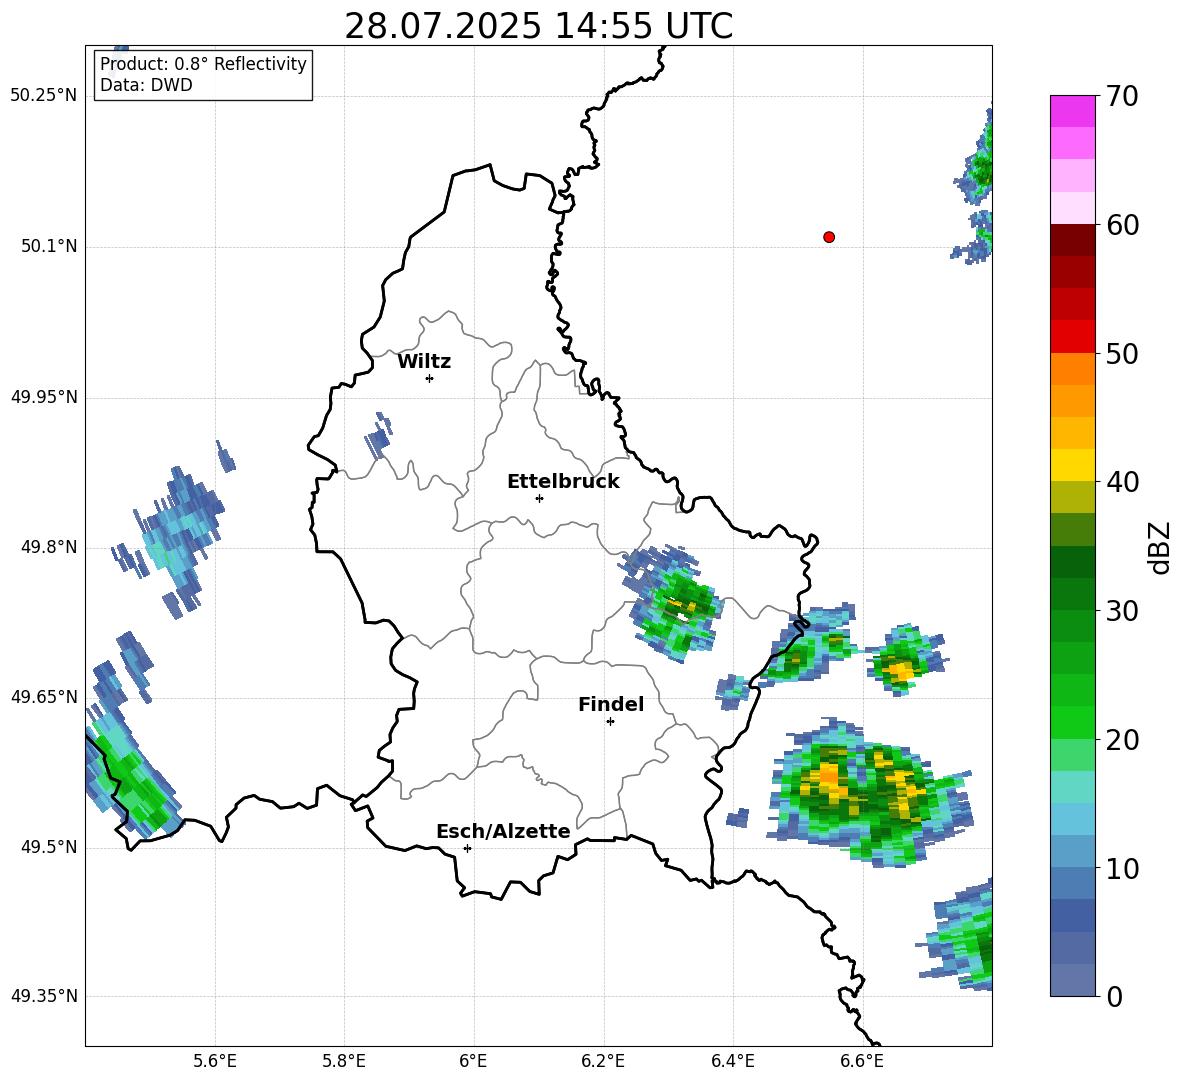Click the 6.6°E longitude label

pyautogui.click(x=862, y=1061)
